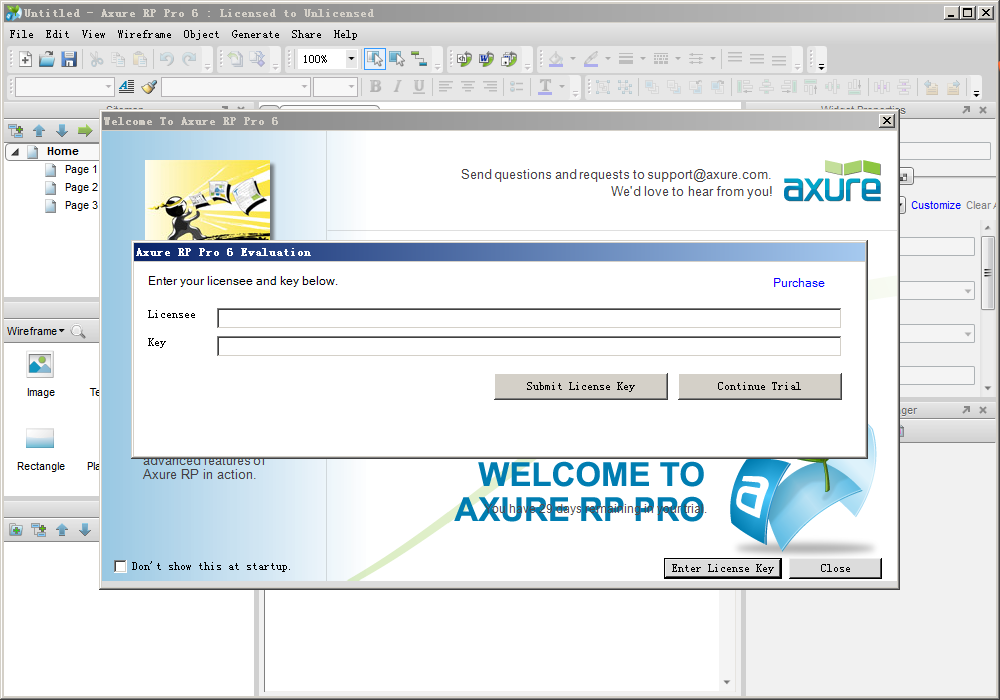Open the Share menu
The width and height of the screenshot is (1000, 700).
pos(307,34)
